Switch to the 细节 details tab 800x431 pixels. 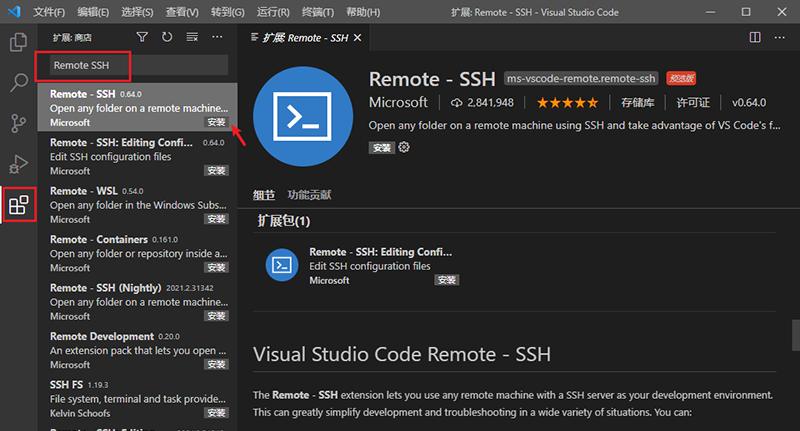264,195
